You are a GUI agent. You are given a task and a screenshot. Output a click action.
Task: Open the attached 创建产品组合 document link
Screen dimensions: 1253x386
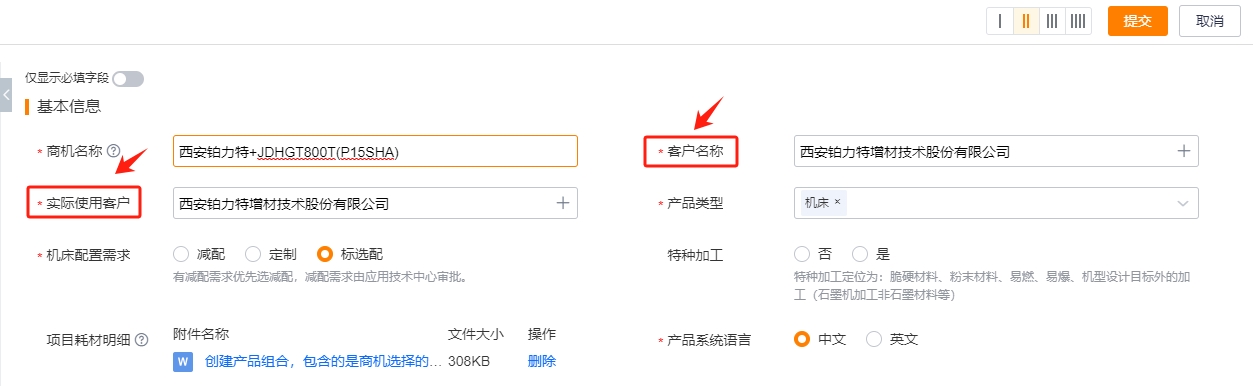pyautogui.click(x=322, y=361)
